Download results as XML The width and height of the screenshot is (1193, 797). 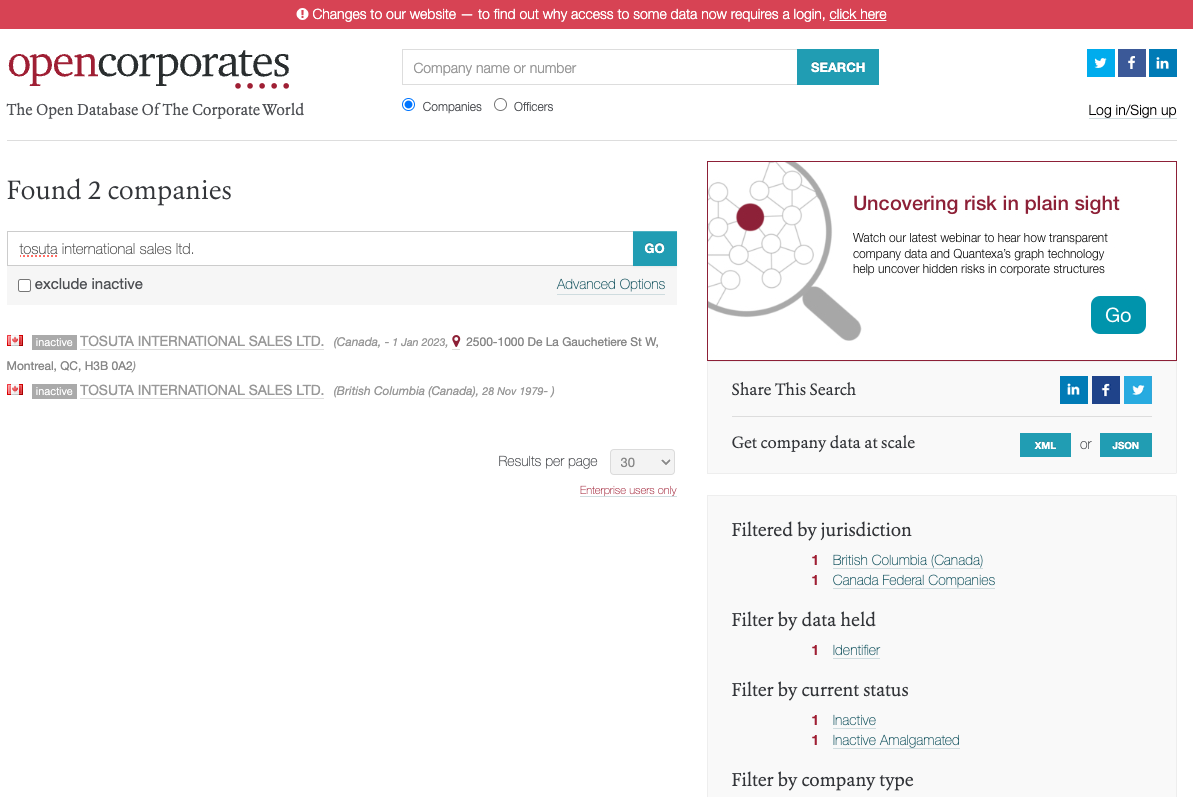click(1045, 445)
